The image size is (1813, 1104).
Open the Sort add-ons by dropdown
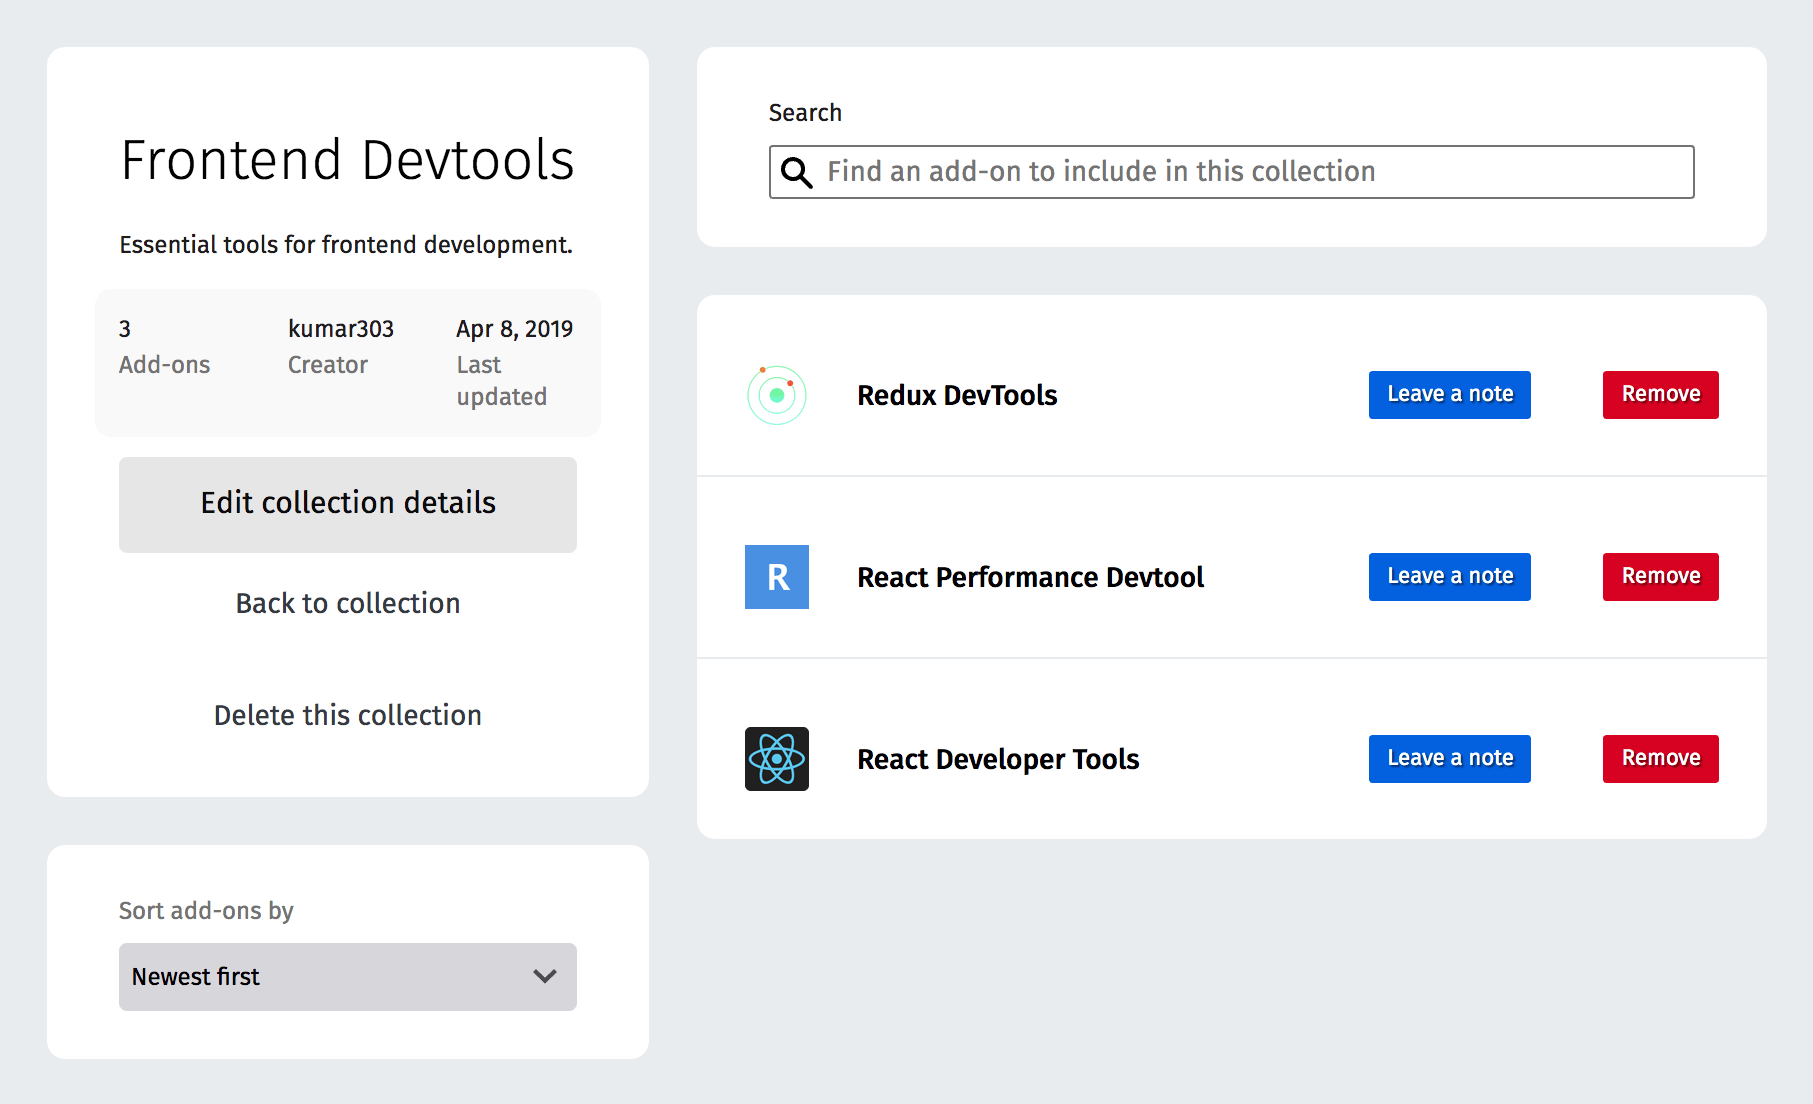pyautogui.click(x=348, y=977)
